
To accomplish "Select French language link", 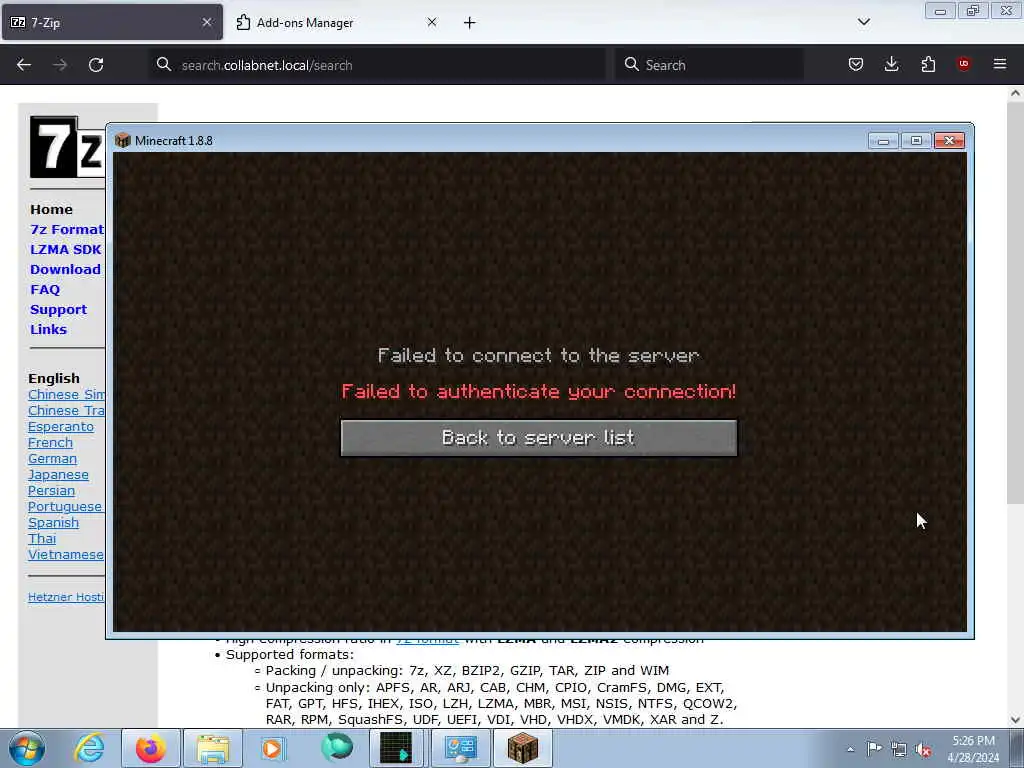I will [x=50, y=443].
